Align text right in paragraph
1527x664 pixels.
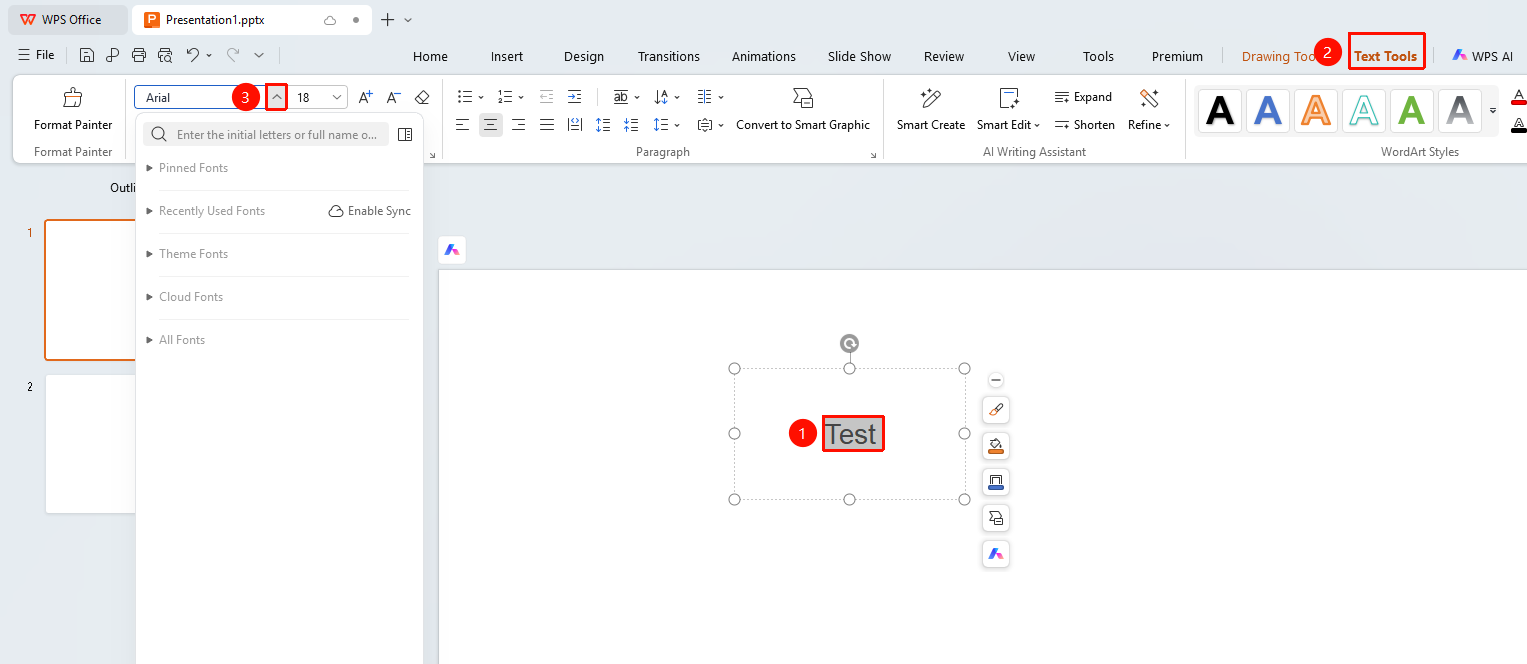coord(519,125)
